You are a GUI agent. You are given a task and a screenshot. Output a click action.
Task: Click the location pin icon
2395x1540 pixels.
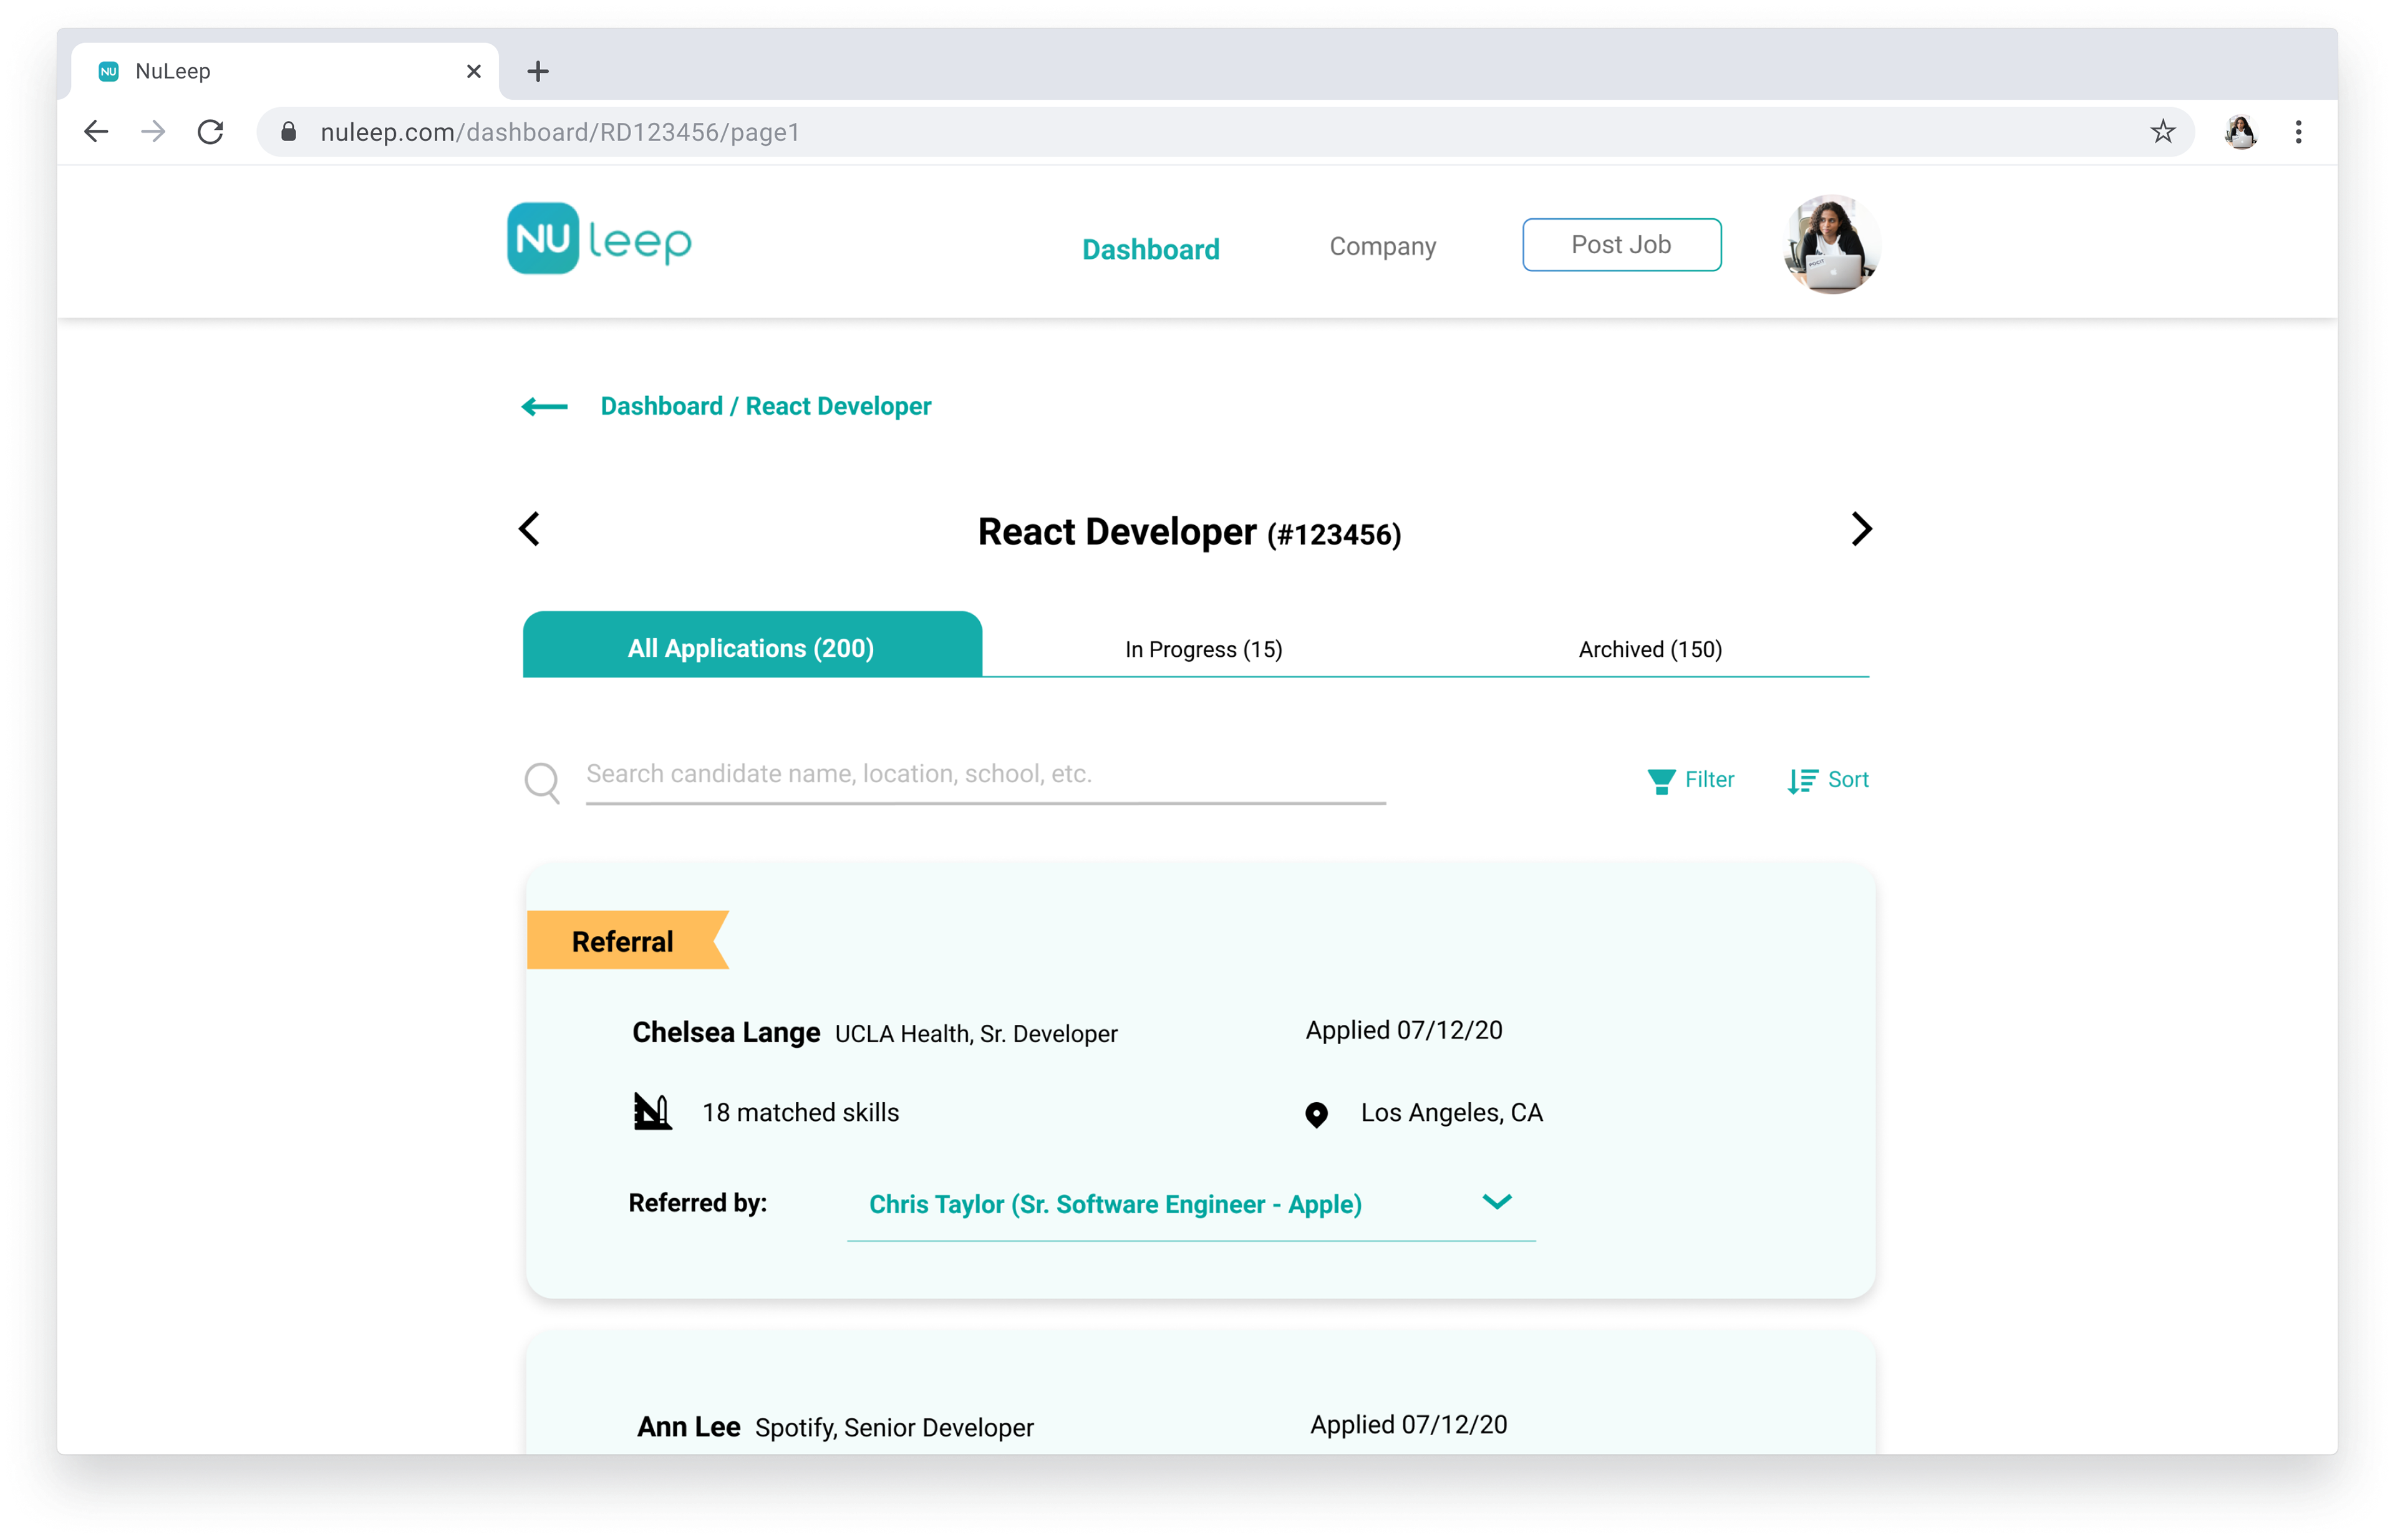point(1316,1114)
